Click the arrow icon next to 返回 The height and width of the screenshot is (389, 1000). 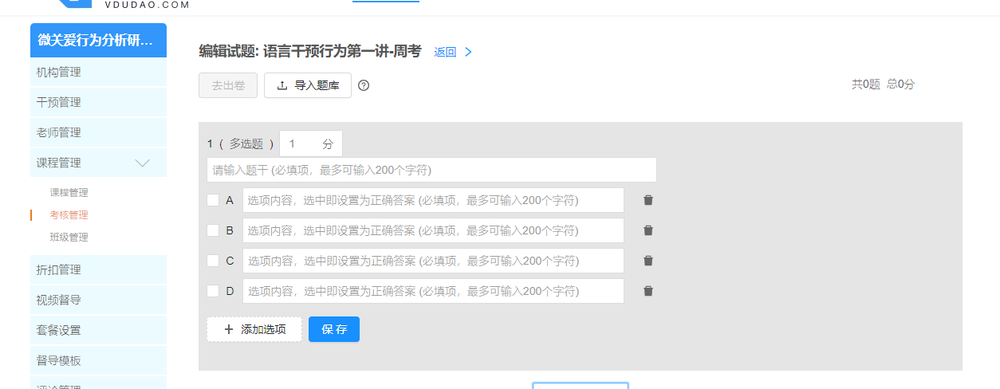click(x=468, y=52)
